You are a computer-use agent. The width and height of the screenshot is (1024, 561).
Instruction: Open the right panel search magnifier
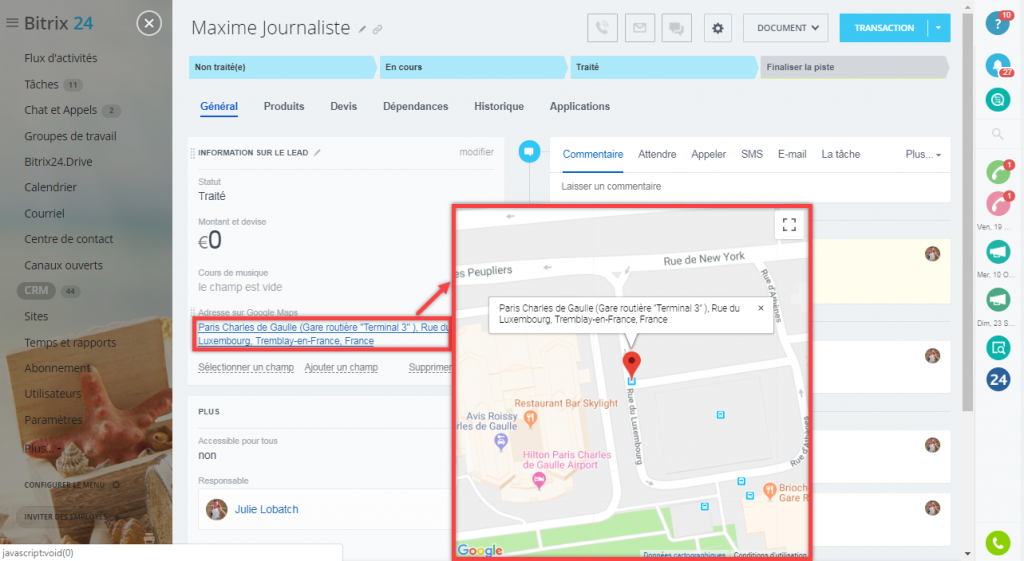(x=997, y=134)
